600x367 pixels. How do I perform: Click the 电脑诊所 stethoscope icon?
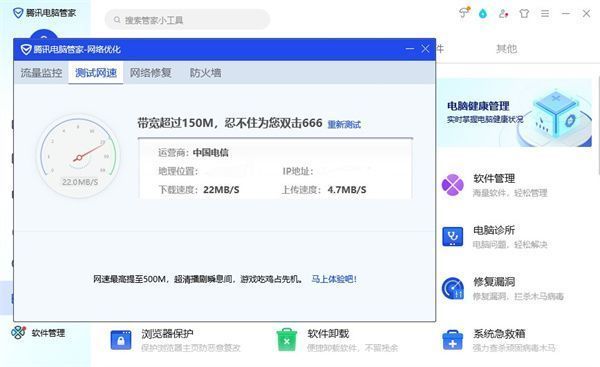[x=453, y=237]
